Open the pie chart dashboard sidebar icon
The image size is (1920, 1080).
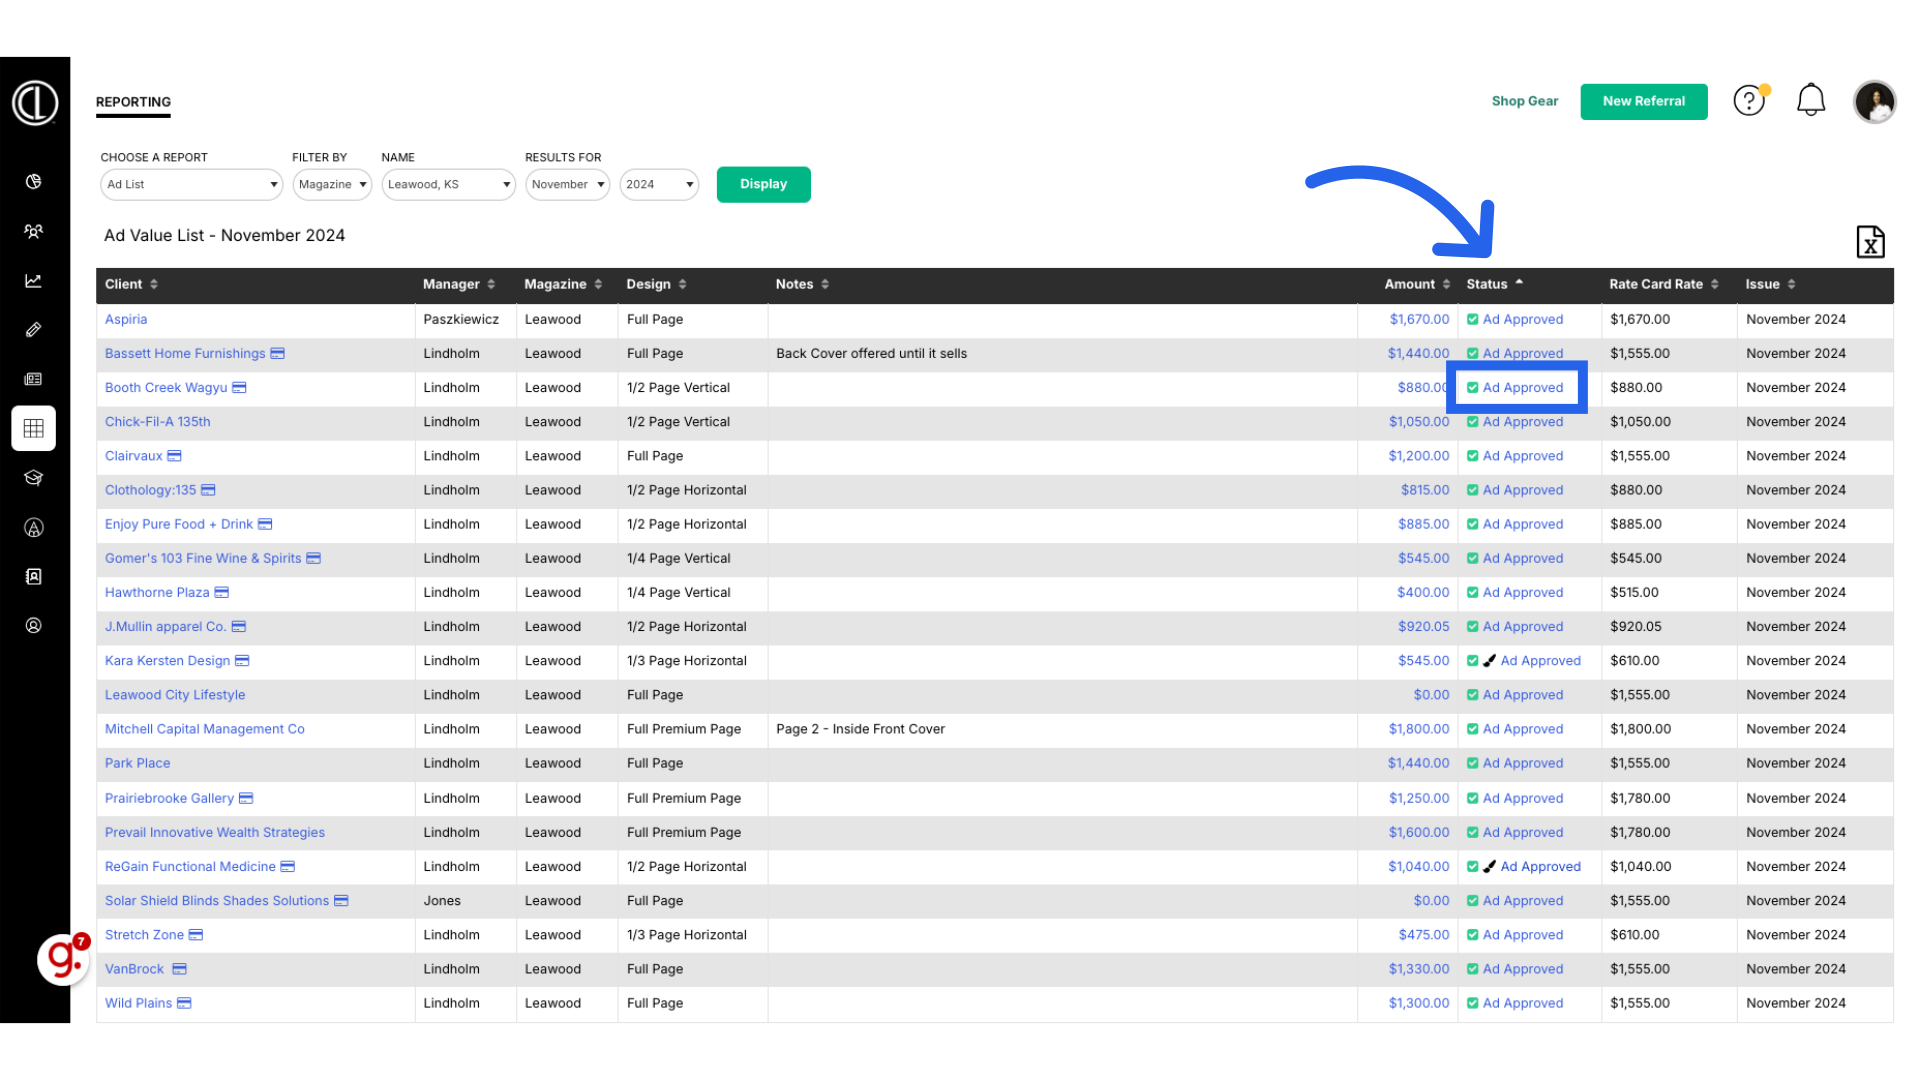pyautogui.click(x=33, y=181)
